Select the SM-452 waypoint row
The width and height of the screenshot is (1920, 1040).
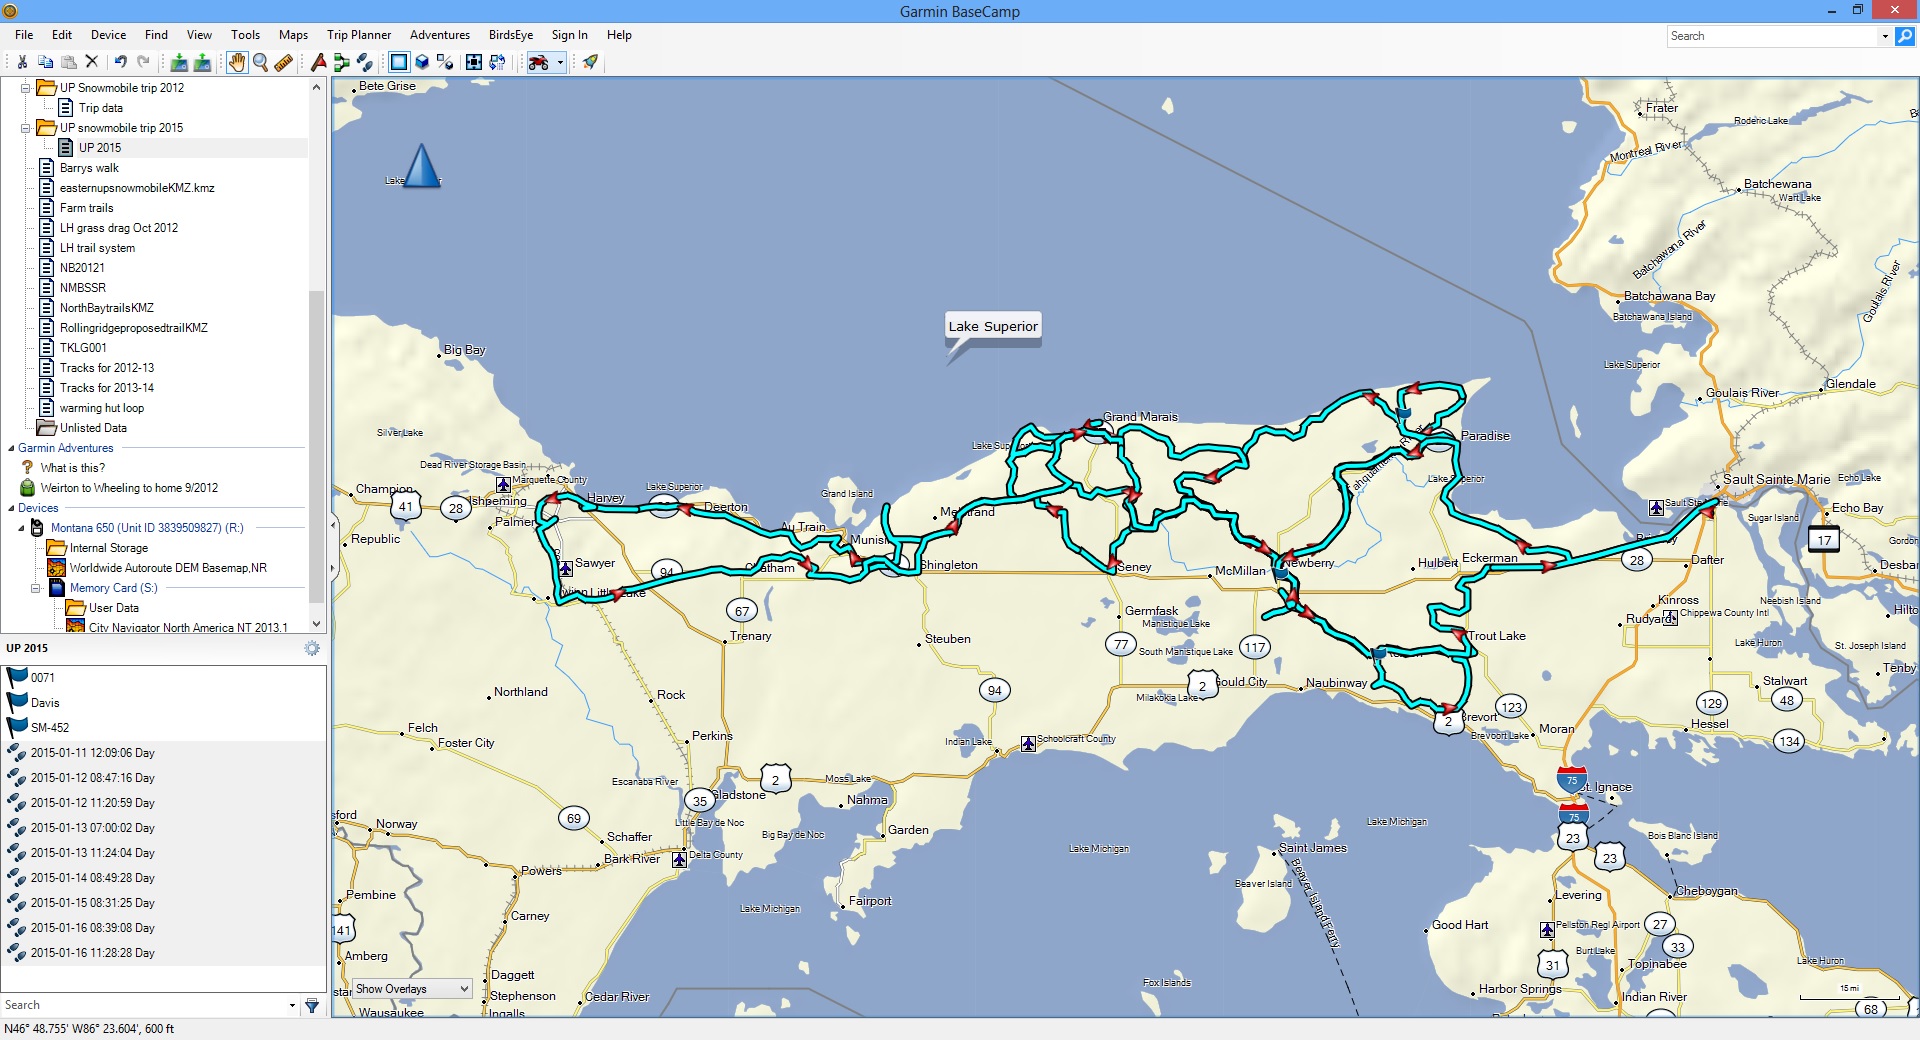coord(164,728)
